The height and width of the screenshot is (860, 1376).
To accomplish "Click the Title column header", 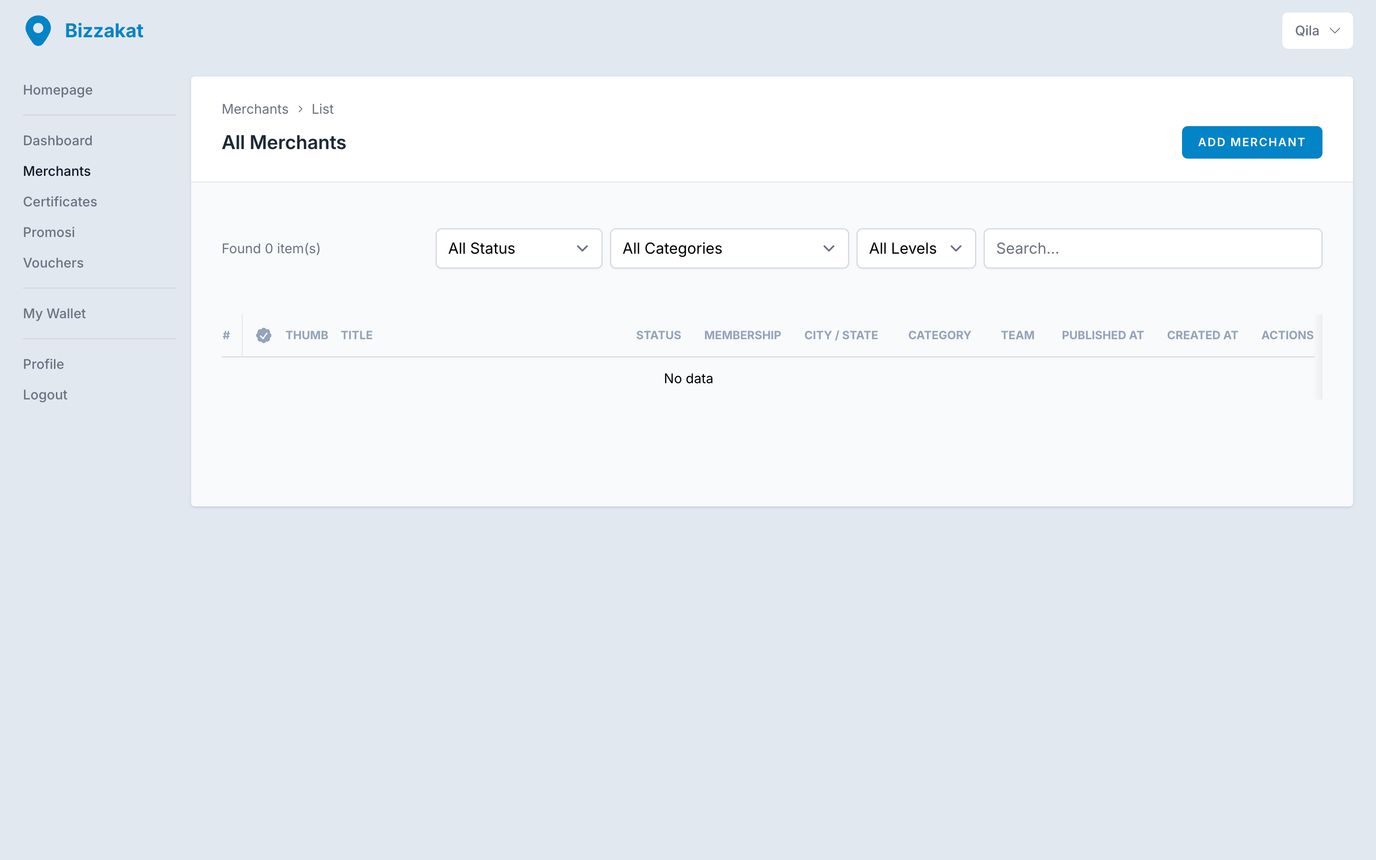I will 356,336.
